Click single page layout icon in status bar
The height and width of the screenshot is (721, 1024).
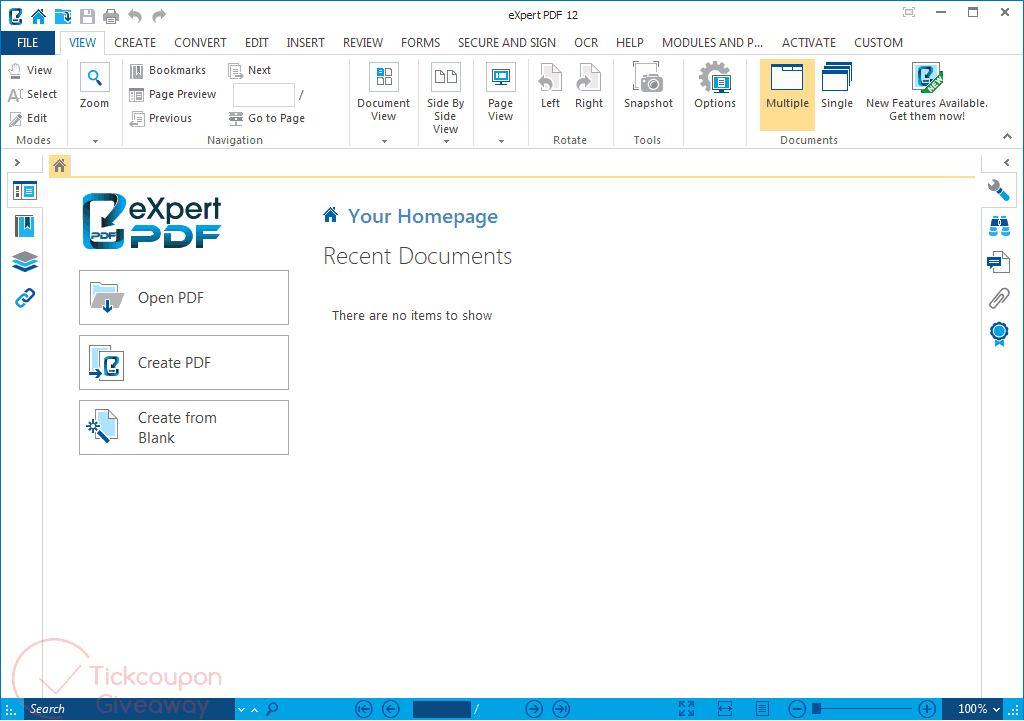tap(762, 709)
